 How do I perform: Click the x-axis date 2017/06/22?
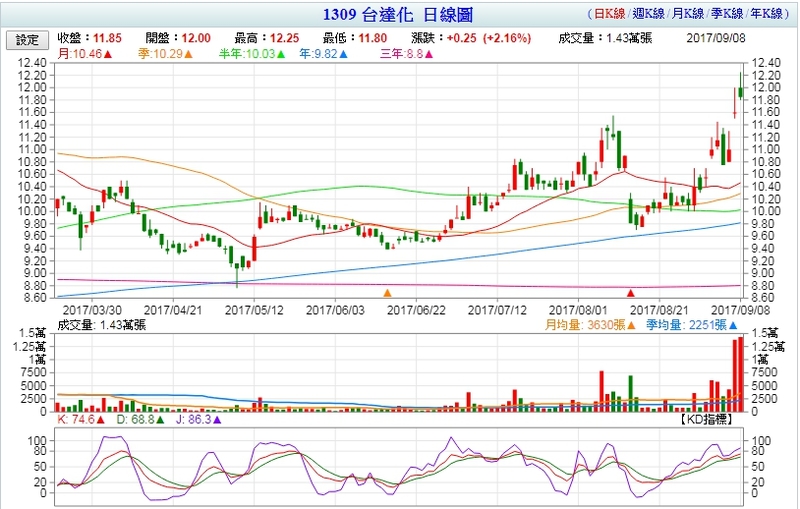[x=416, y=310]
